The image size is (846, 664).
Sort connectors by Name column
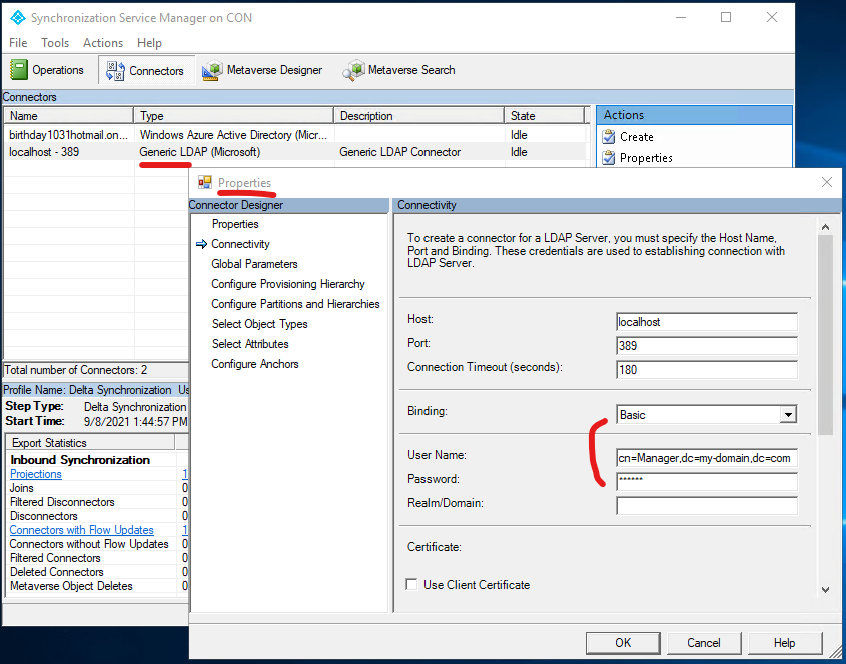tap(69, 115)
